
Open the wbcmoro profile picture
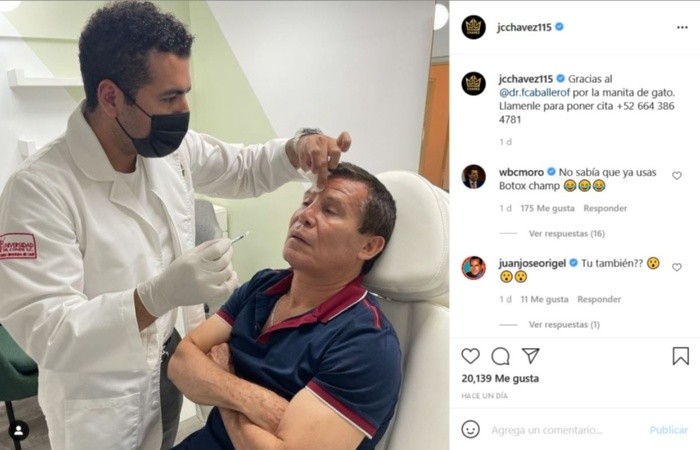click(x=473, y=177)
